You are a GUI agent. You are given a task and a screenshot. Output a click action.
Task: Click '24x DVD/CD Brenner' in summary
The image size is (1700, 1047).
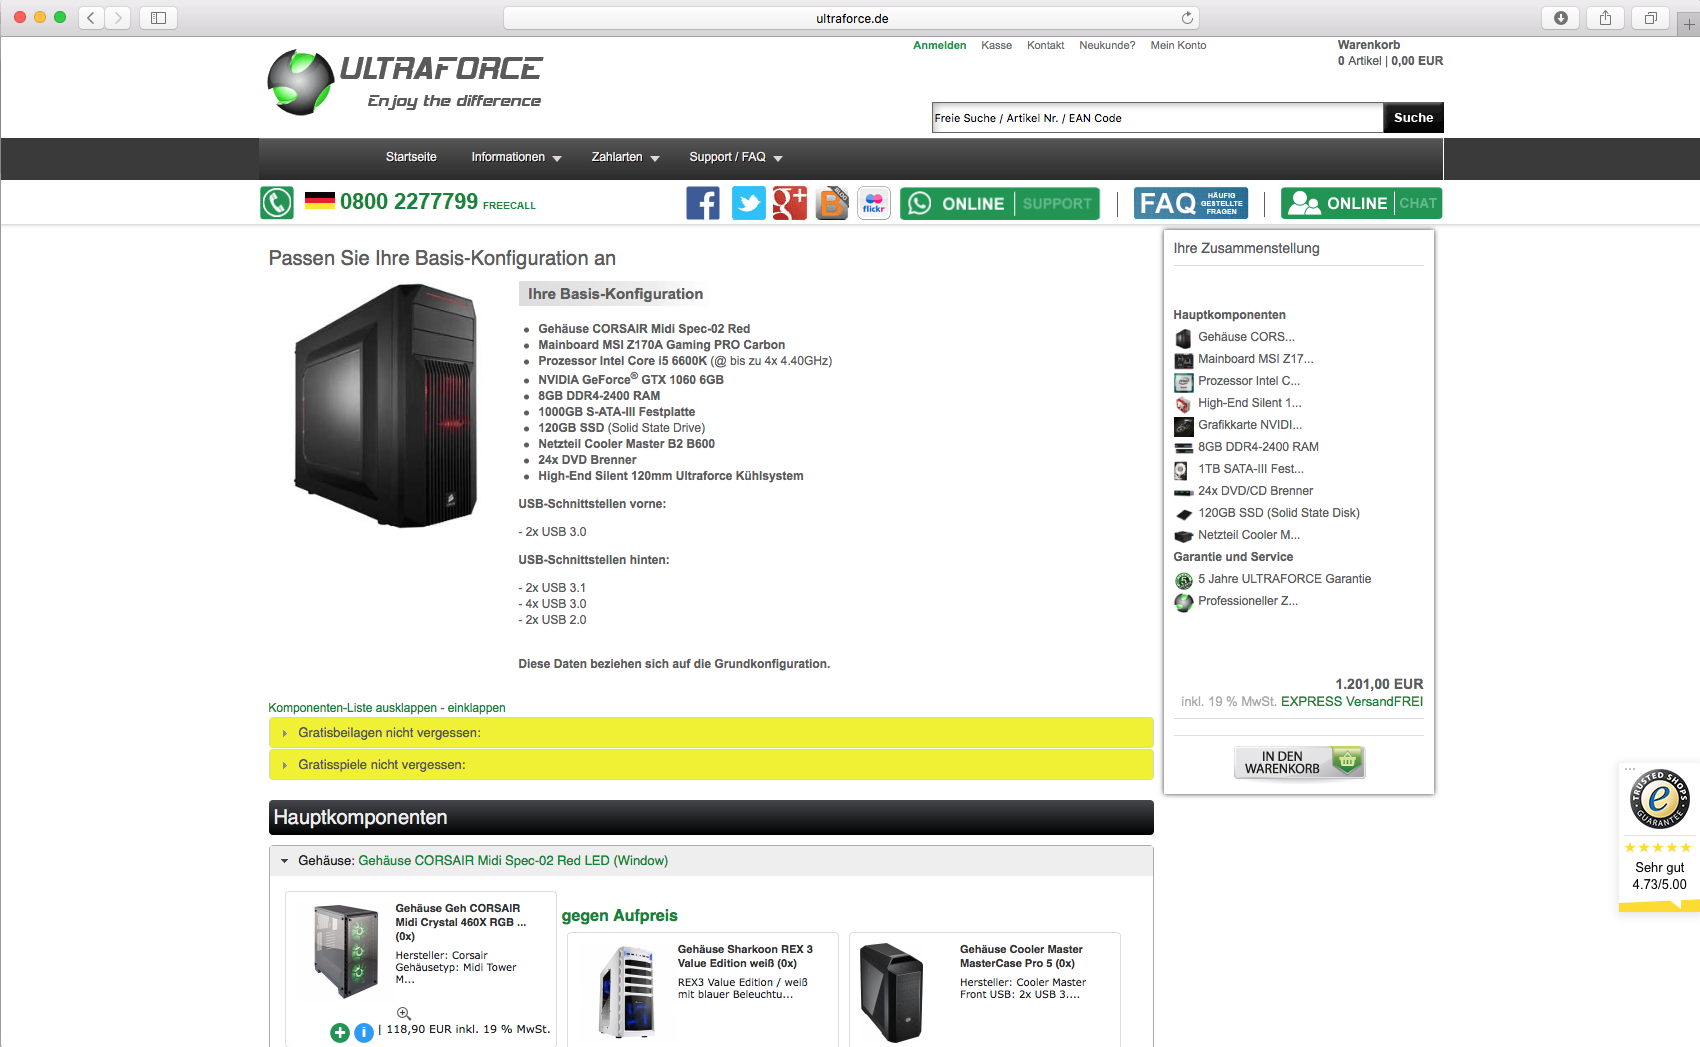tap(1255, 491)
